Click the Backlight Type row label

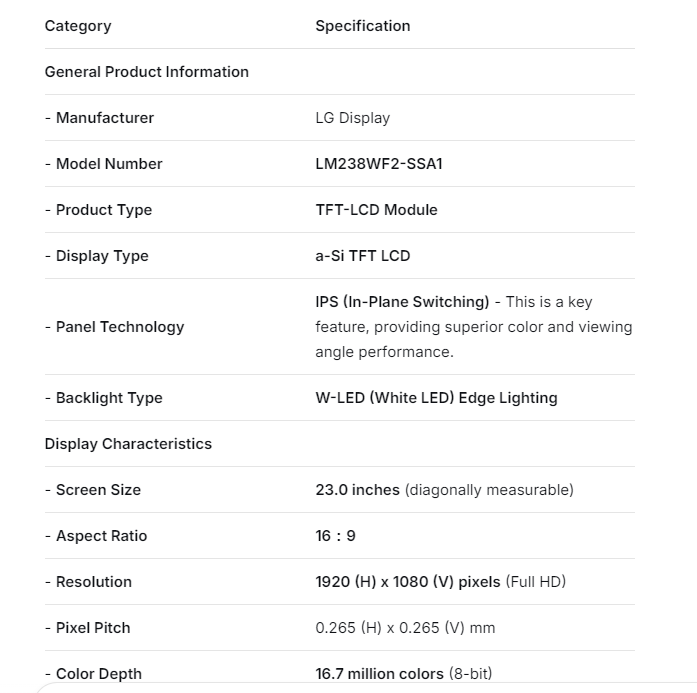(103, 398)
